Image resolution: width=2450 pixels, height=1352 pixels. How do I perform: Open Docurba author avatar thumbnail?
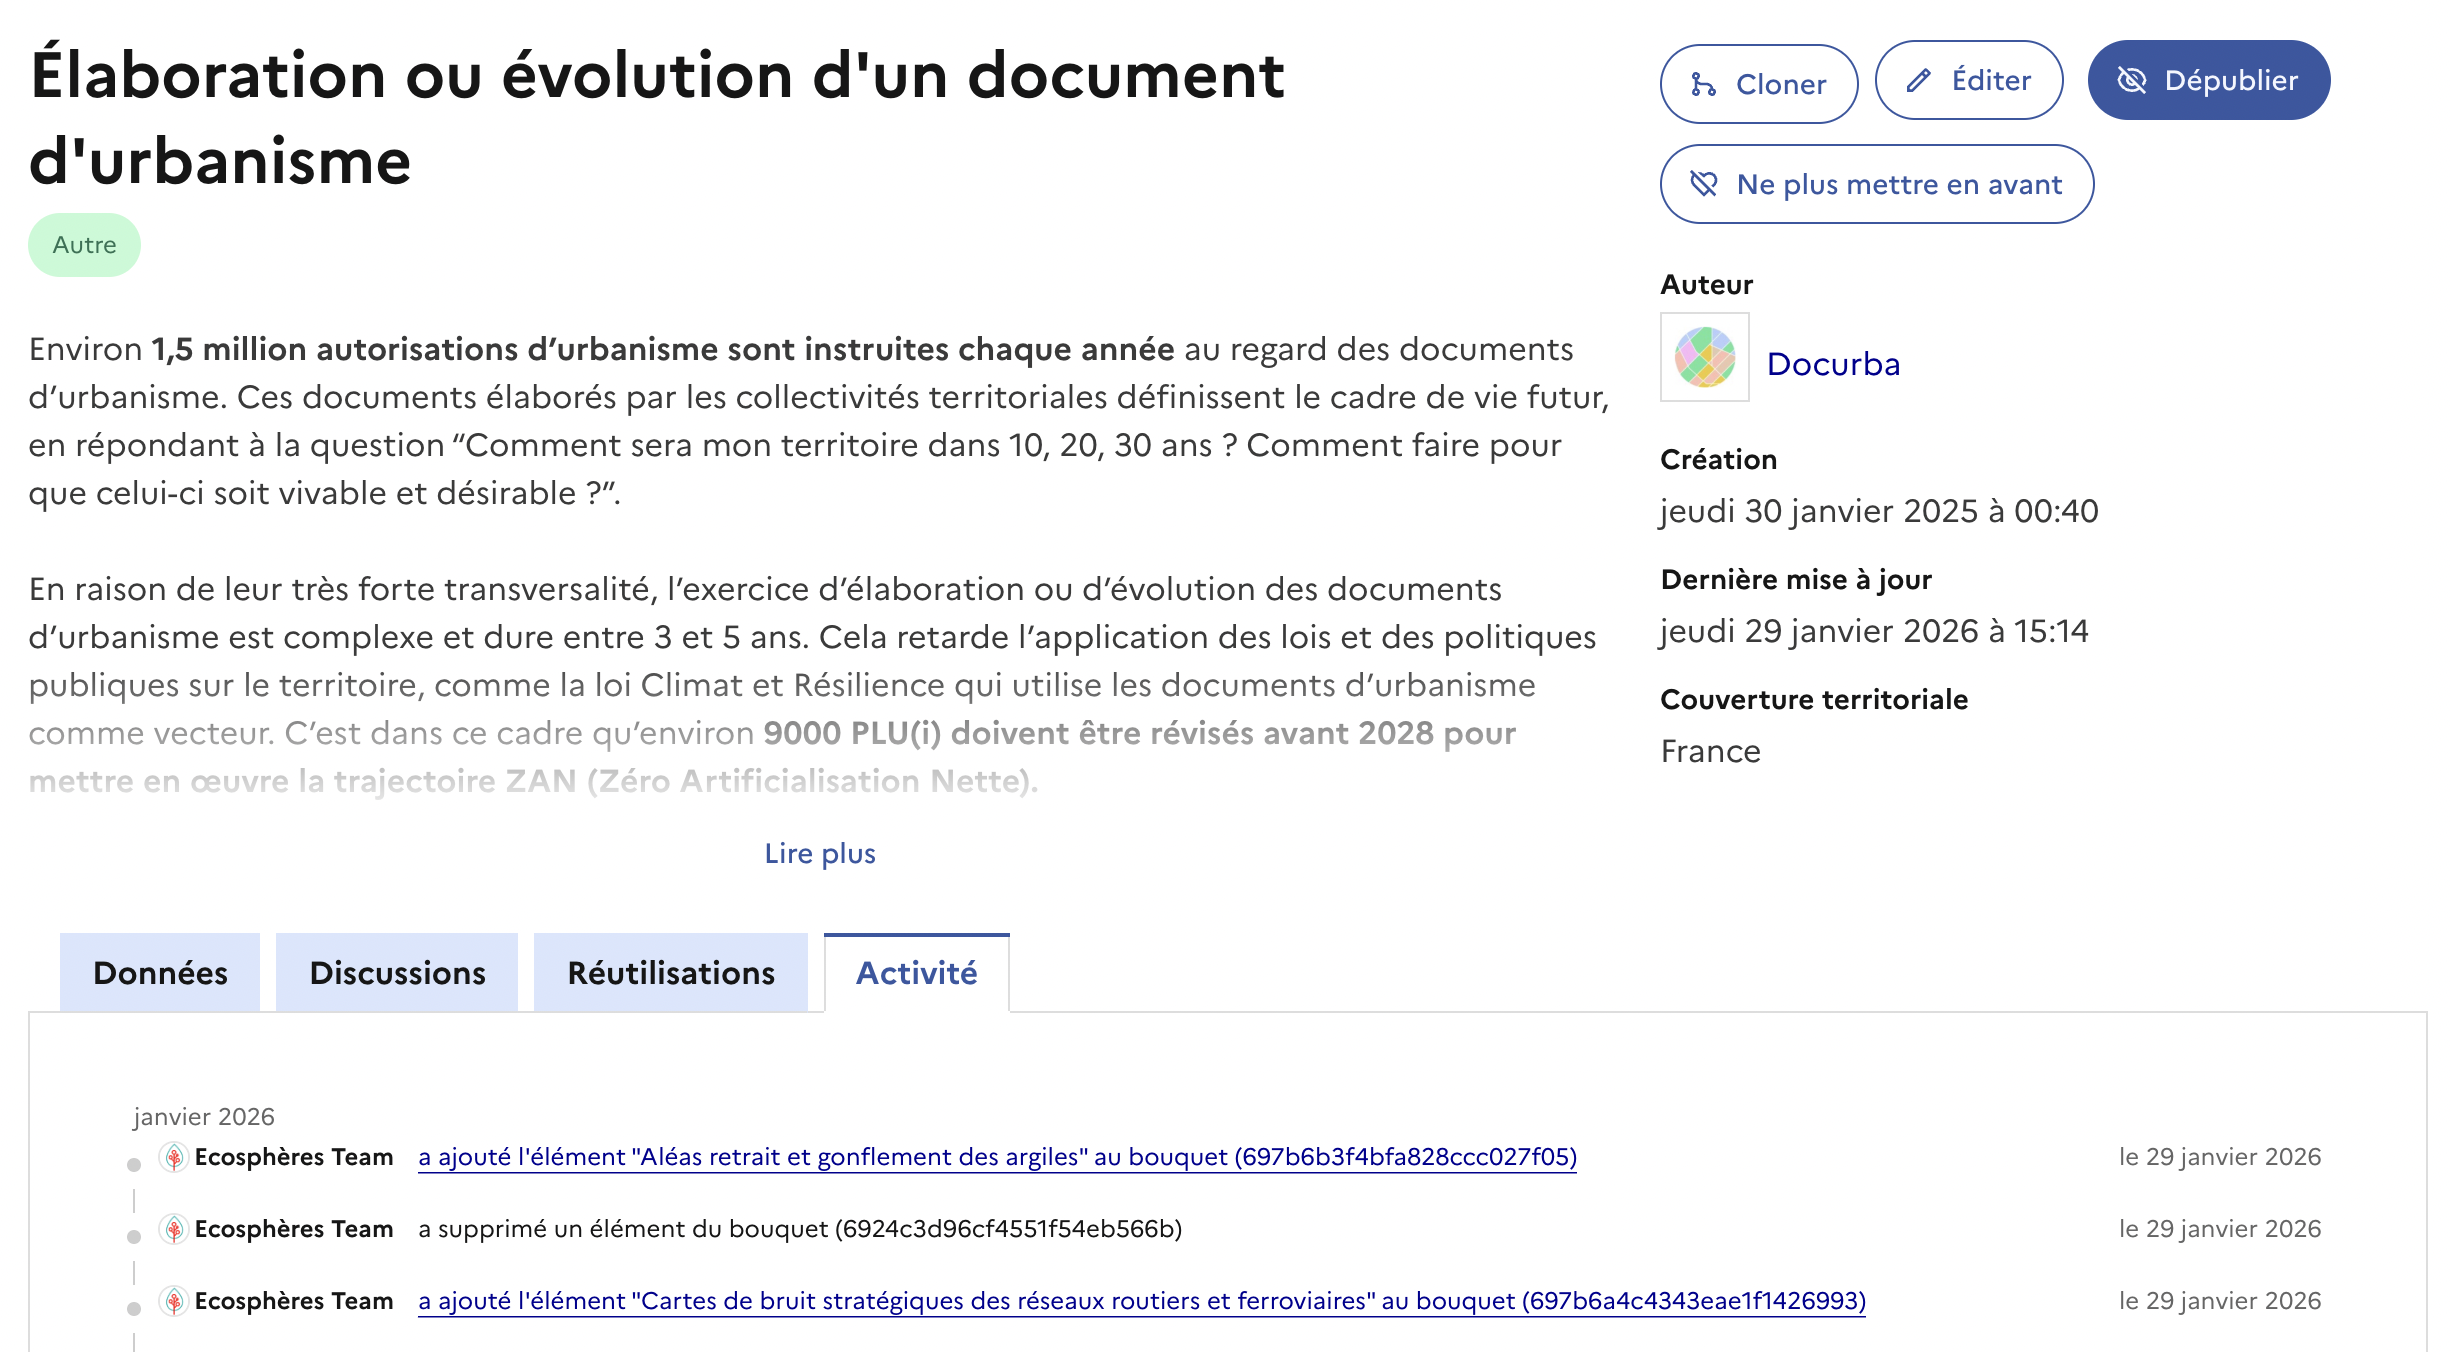(1704, 357)
